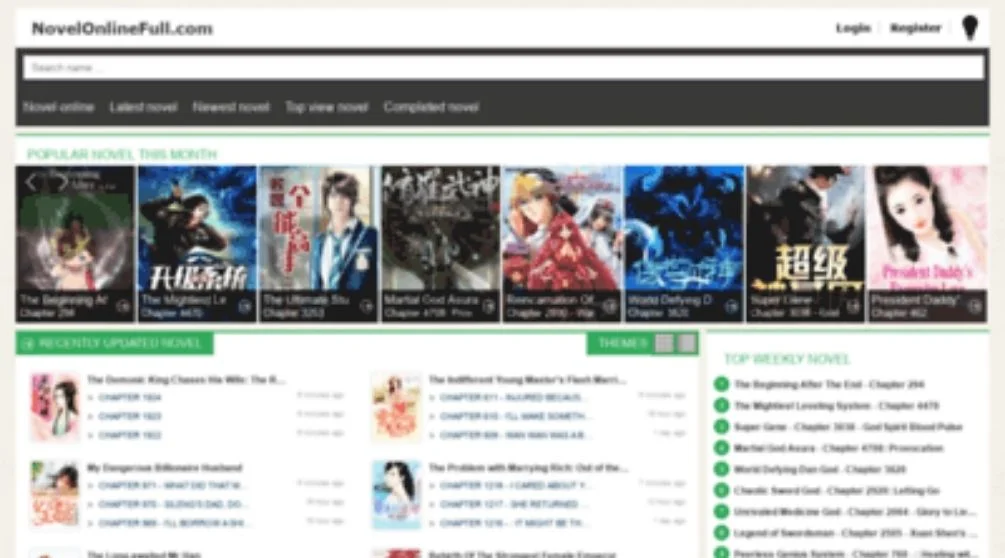The image size is (1005, 558).
Task: Open the Newest novel menu item
Action: coord(231,107)
